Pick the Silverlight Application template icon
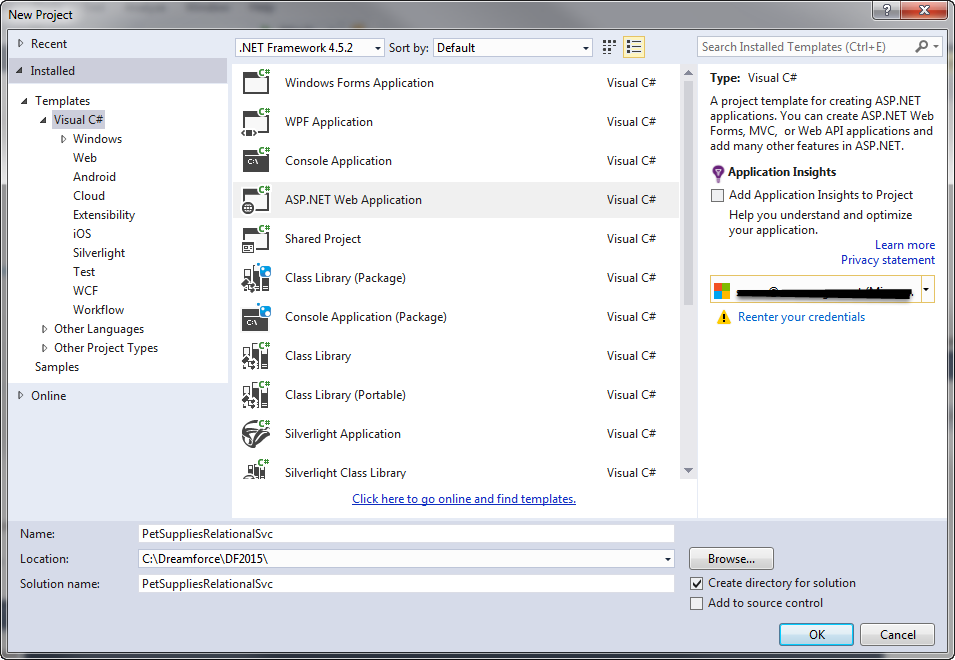The height and width of the screenshot is (660, 955). tap(257, 434)
